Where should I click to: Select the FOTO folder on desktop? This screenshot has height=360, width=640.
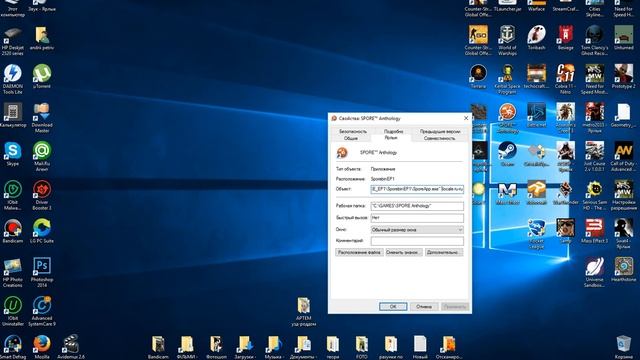pyautogui.click(x=361, y=347)
